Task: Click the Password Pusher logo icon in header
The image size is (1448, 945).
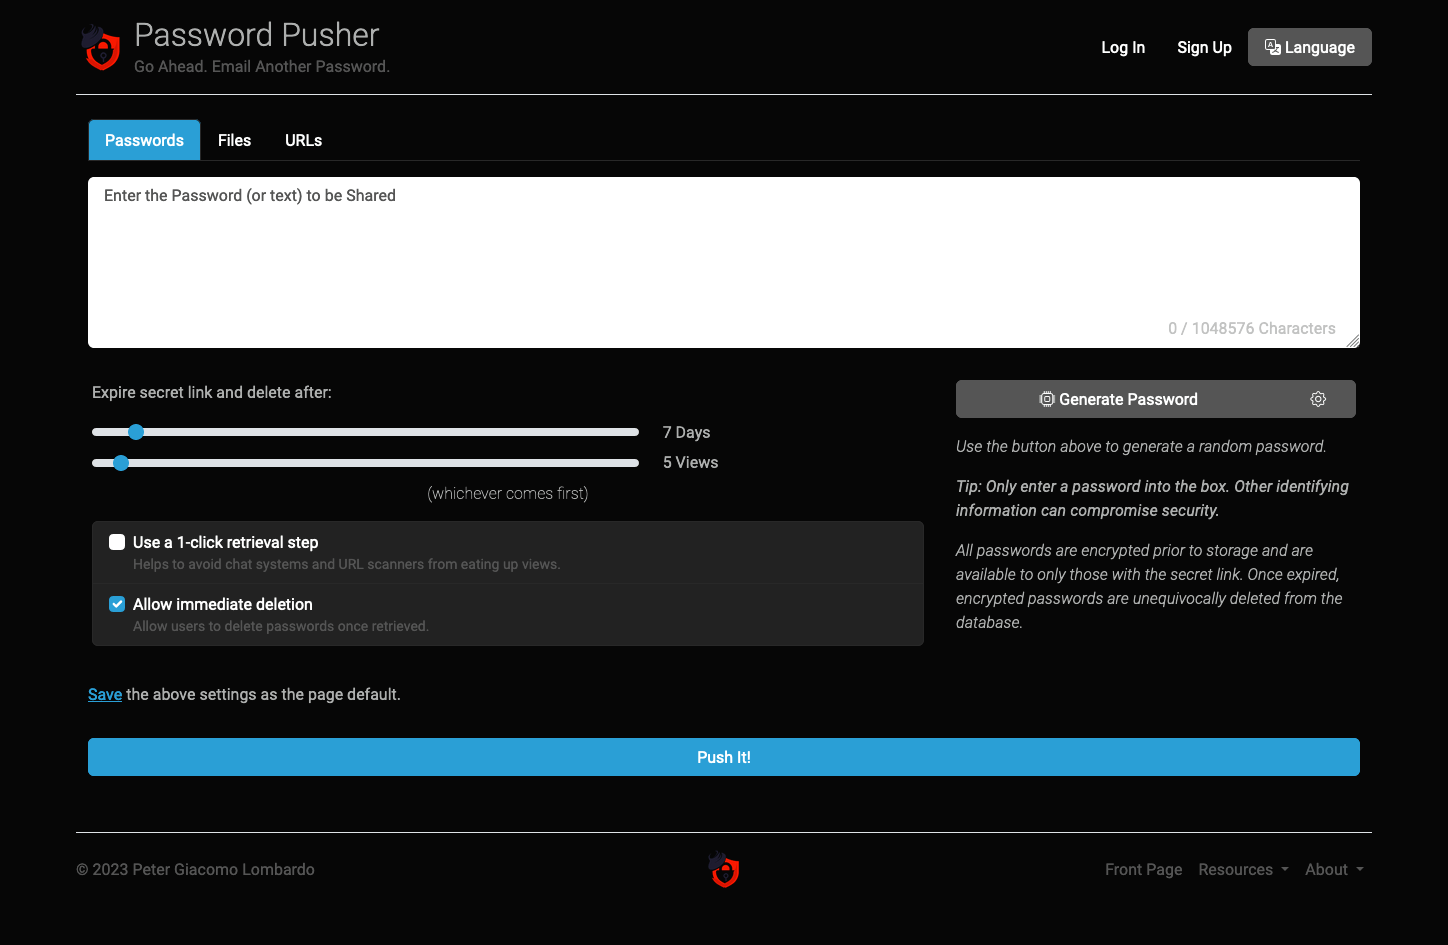Action: [101, 48]
